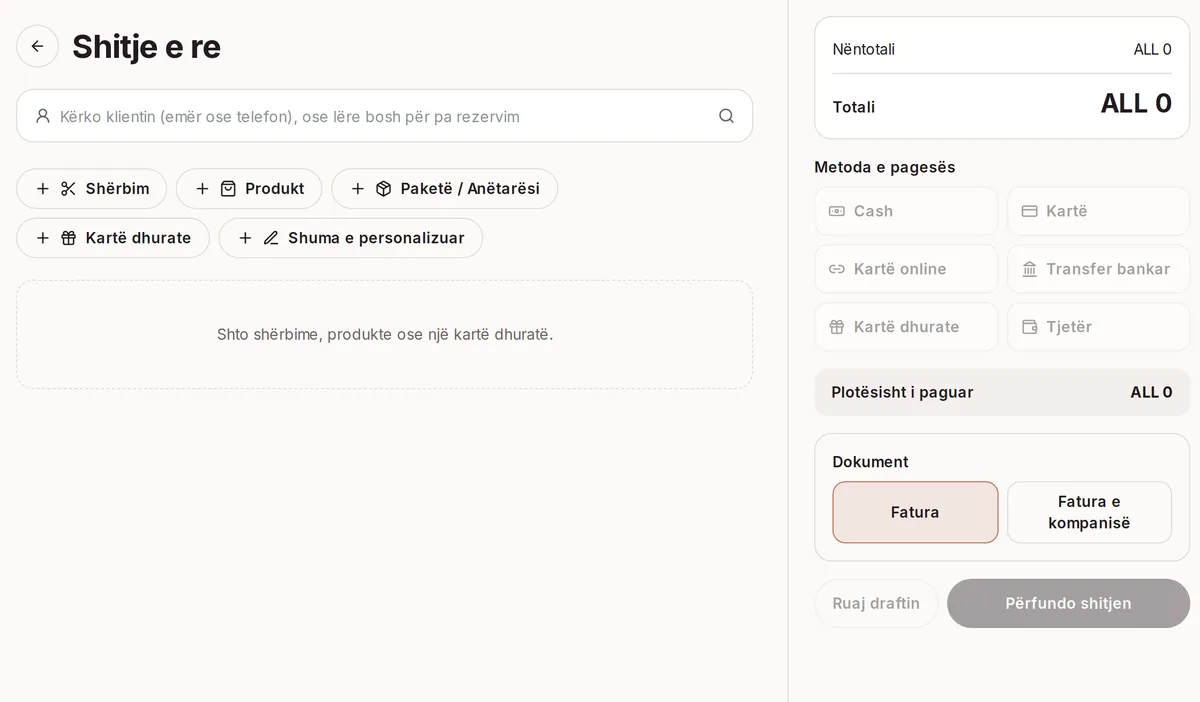Screen dimensions: 1200x702
Task: Add a service with Shërbim button
Action: 92,189
